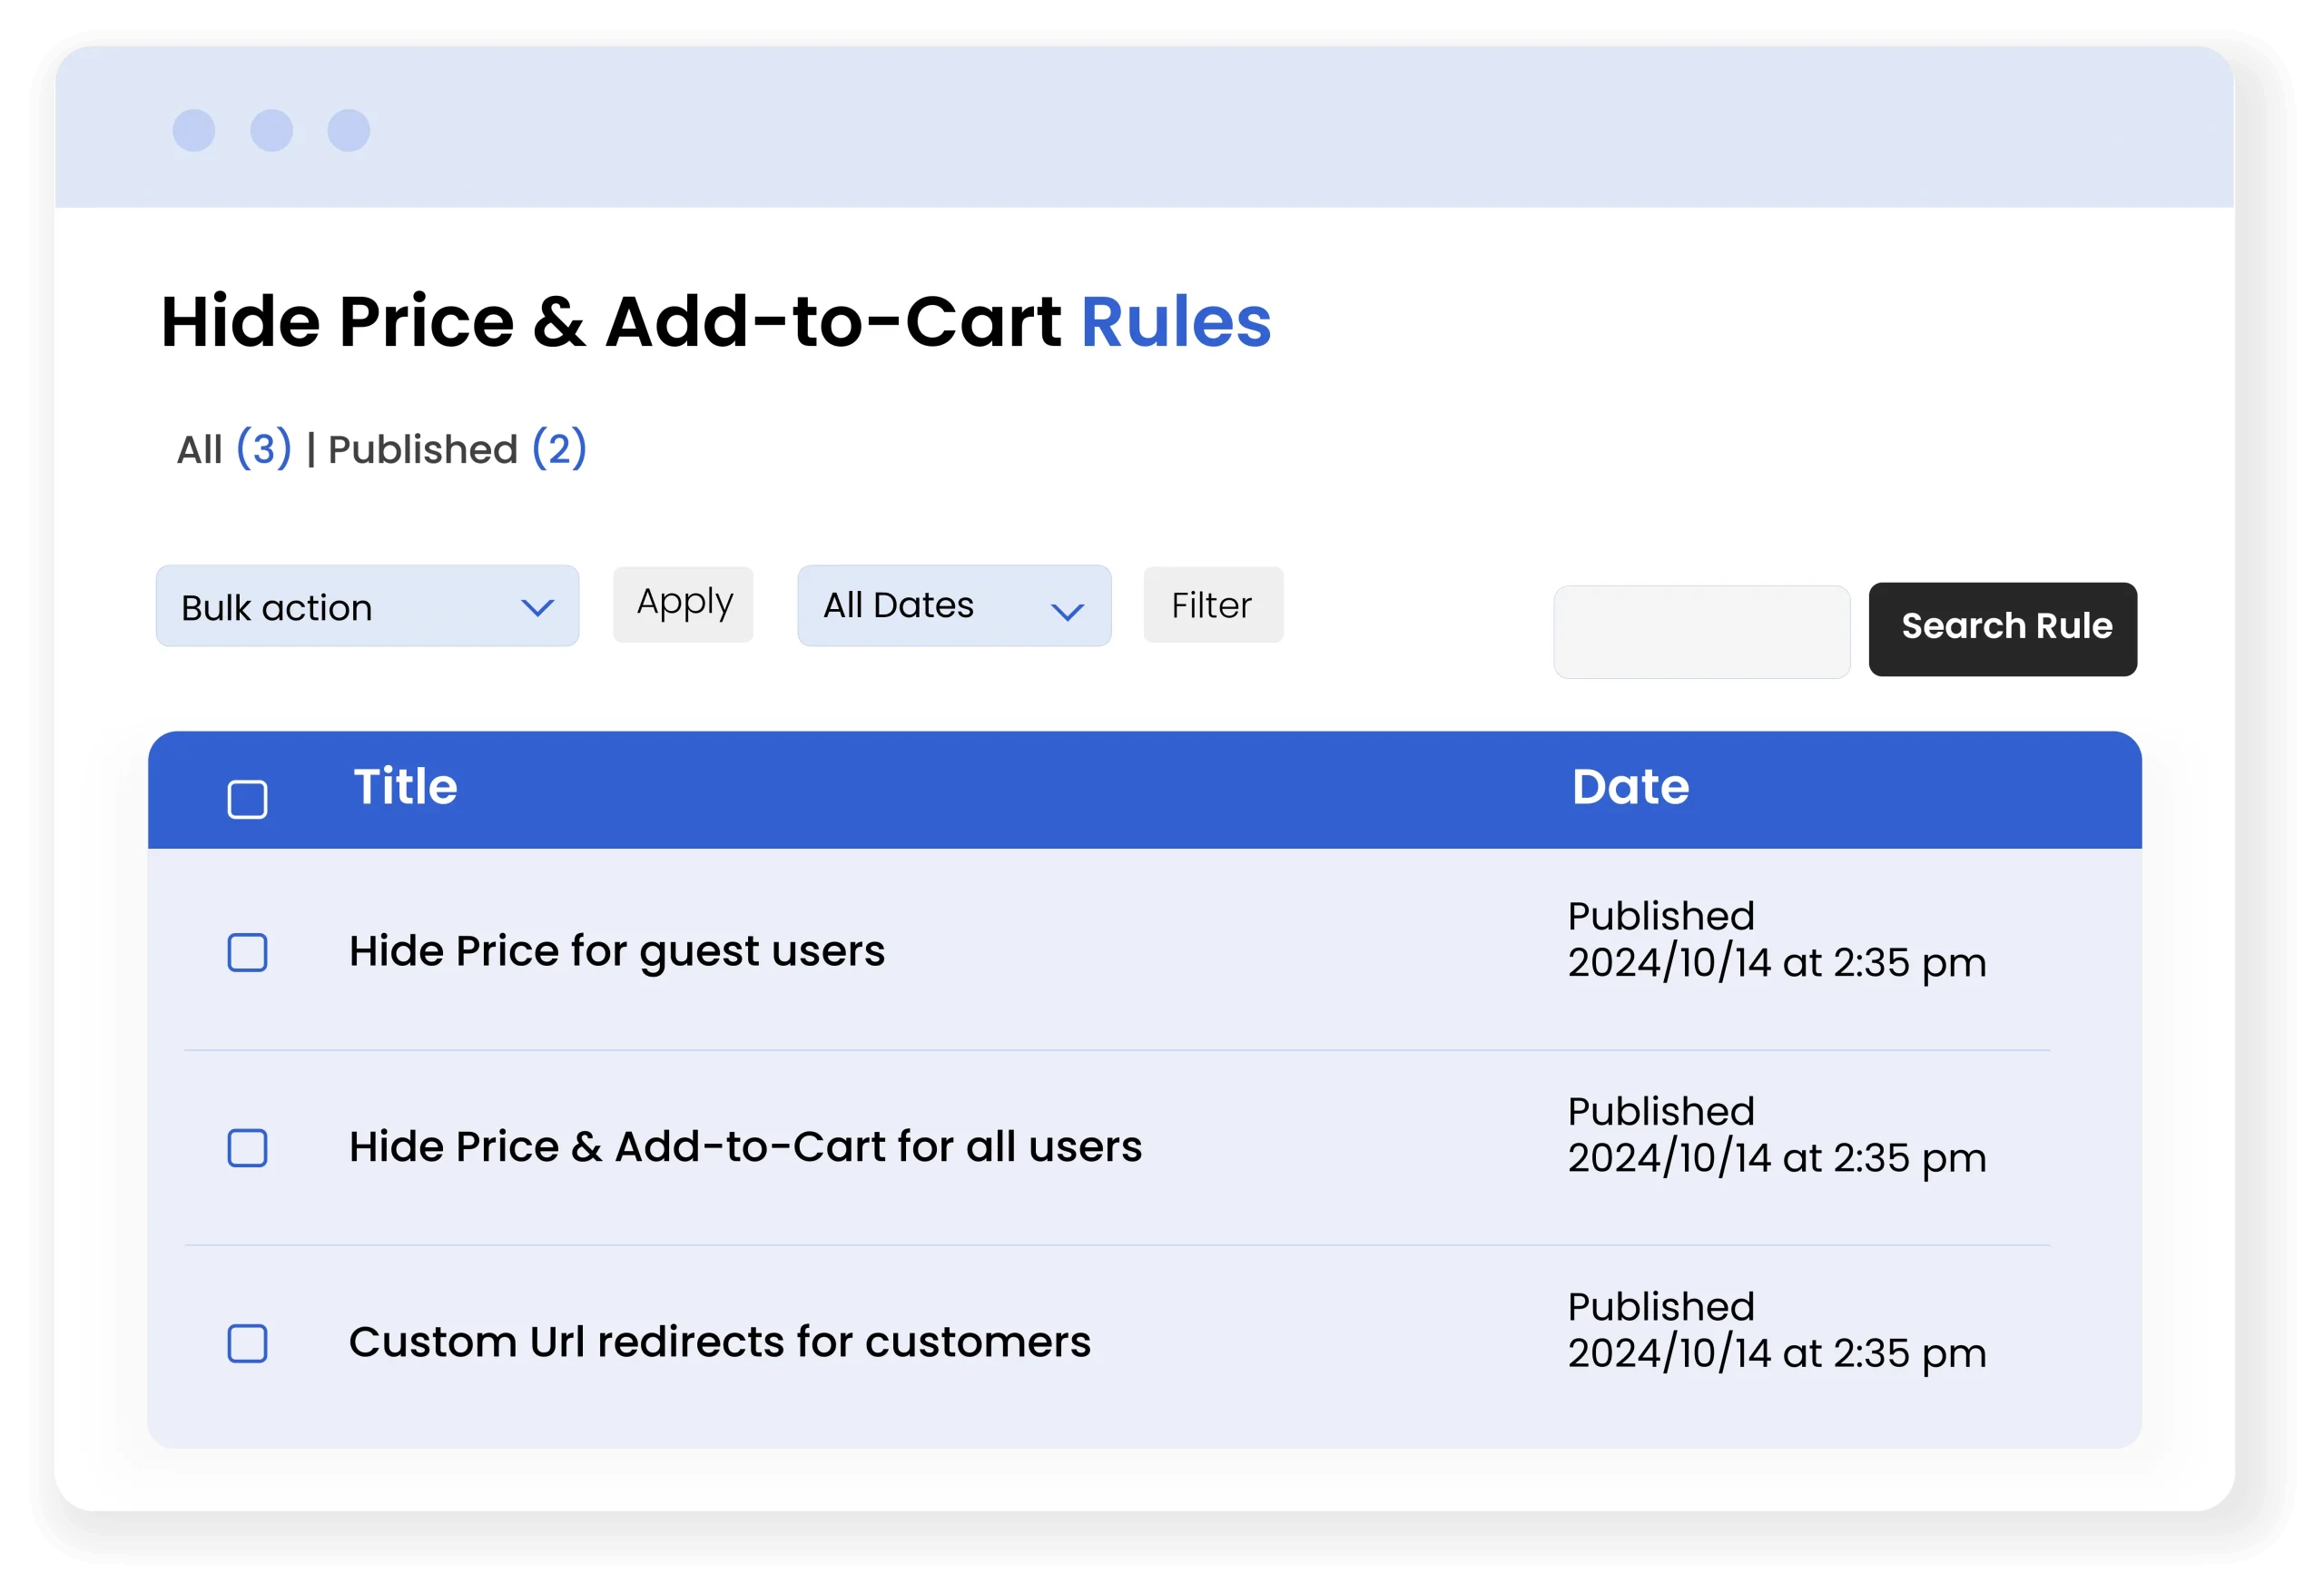Sort by the Date column header
Screen dimensions: 2324x1593
coord(1630,787)
